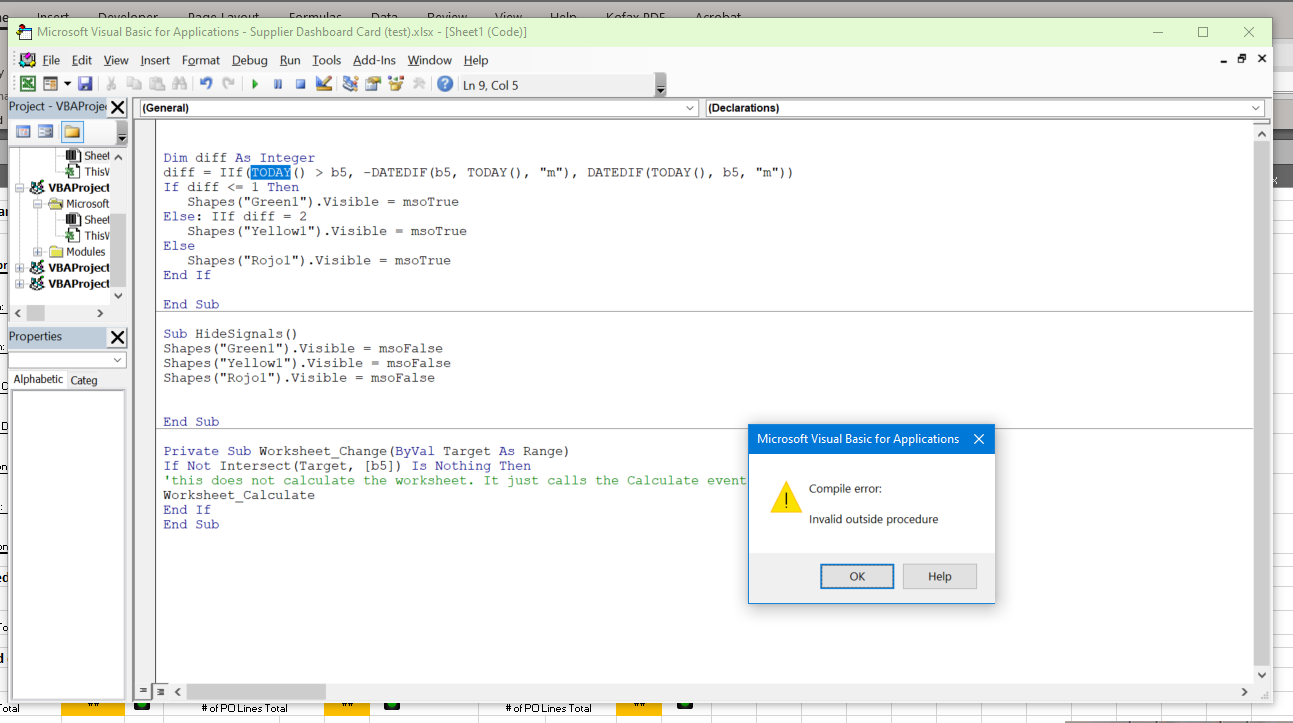Open the (Declarations) procedure dropdown

[985, 107]
